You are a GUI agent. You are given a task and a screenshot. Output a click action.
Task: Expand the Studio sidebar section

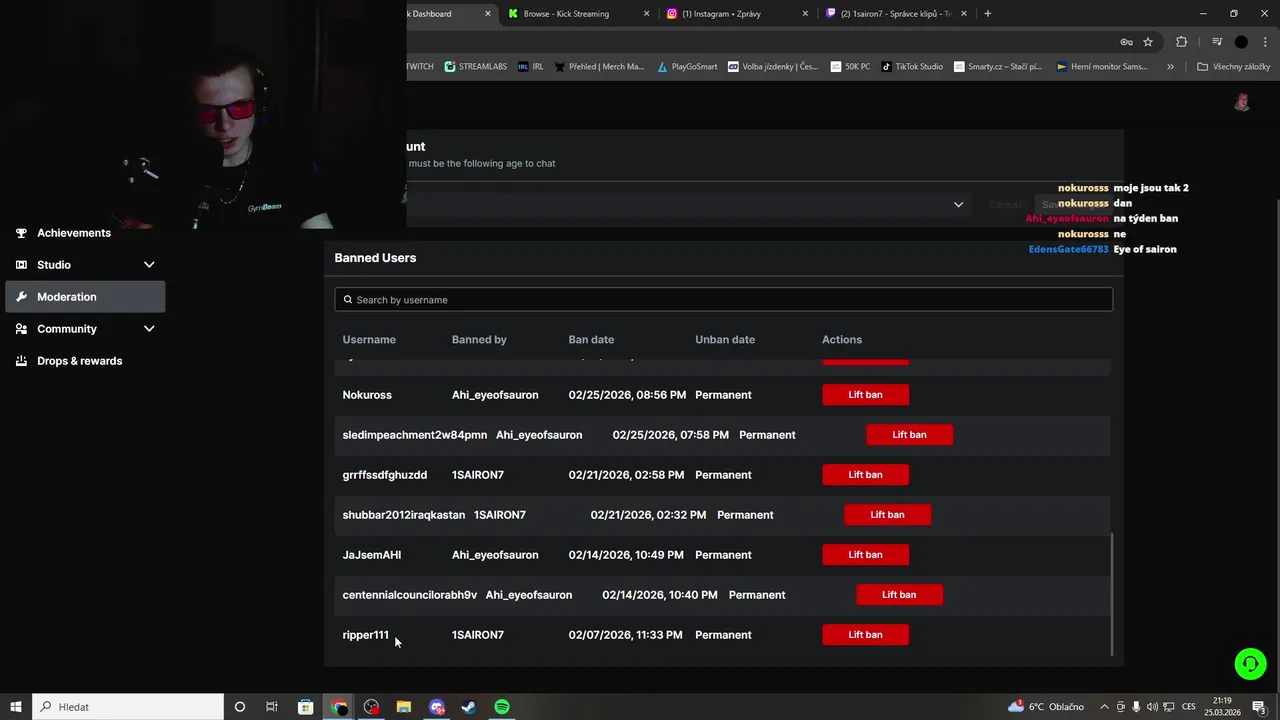pos(149,265)
